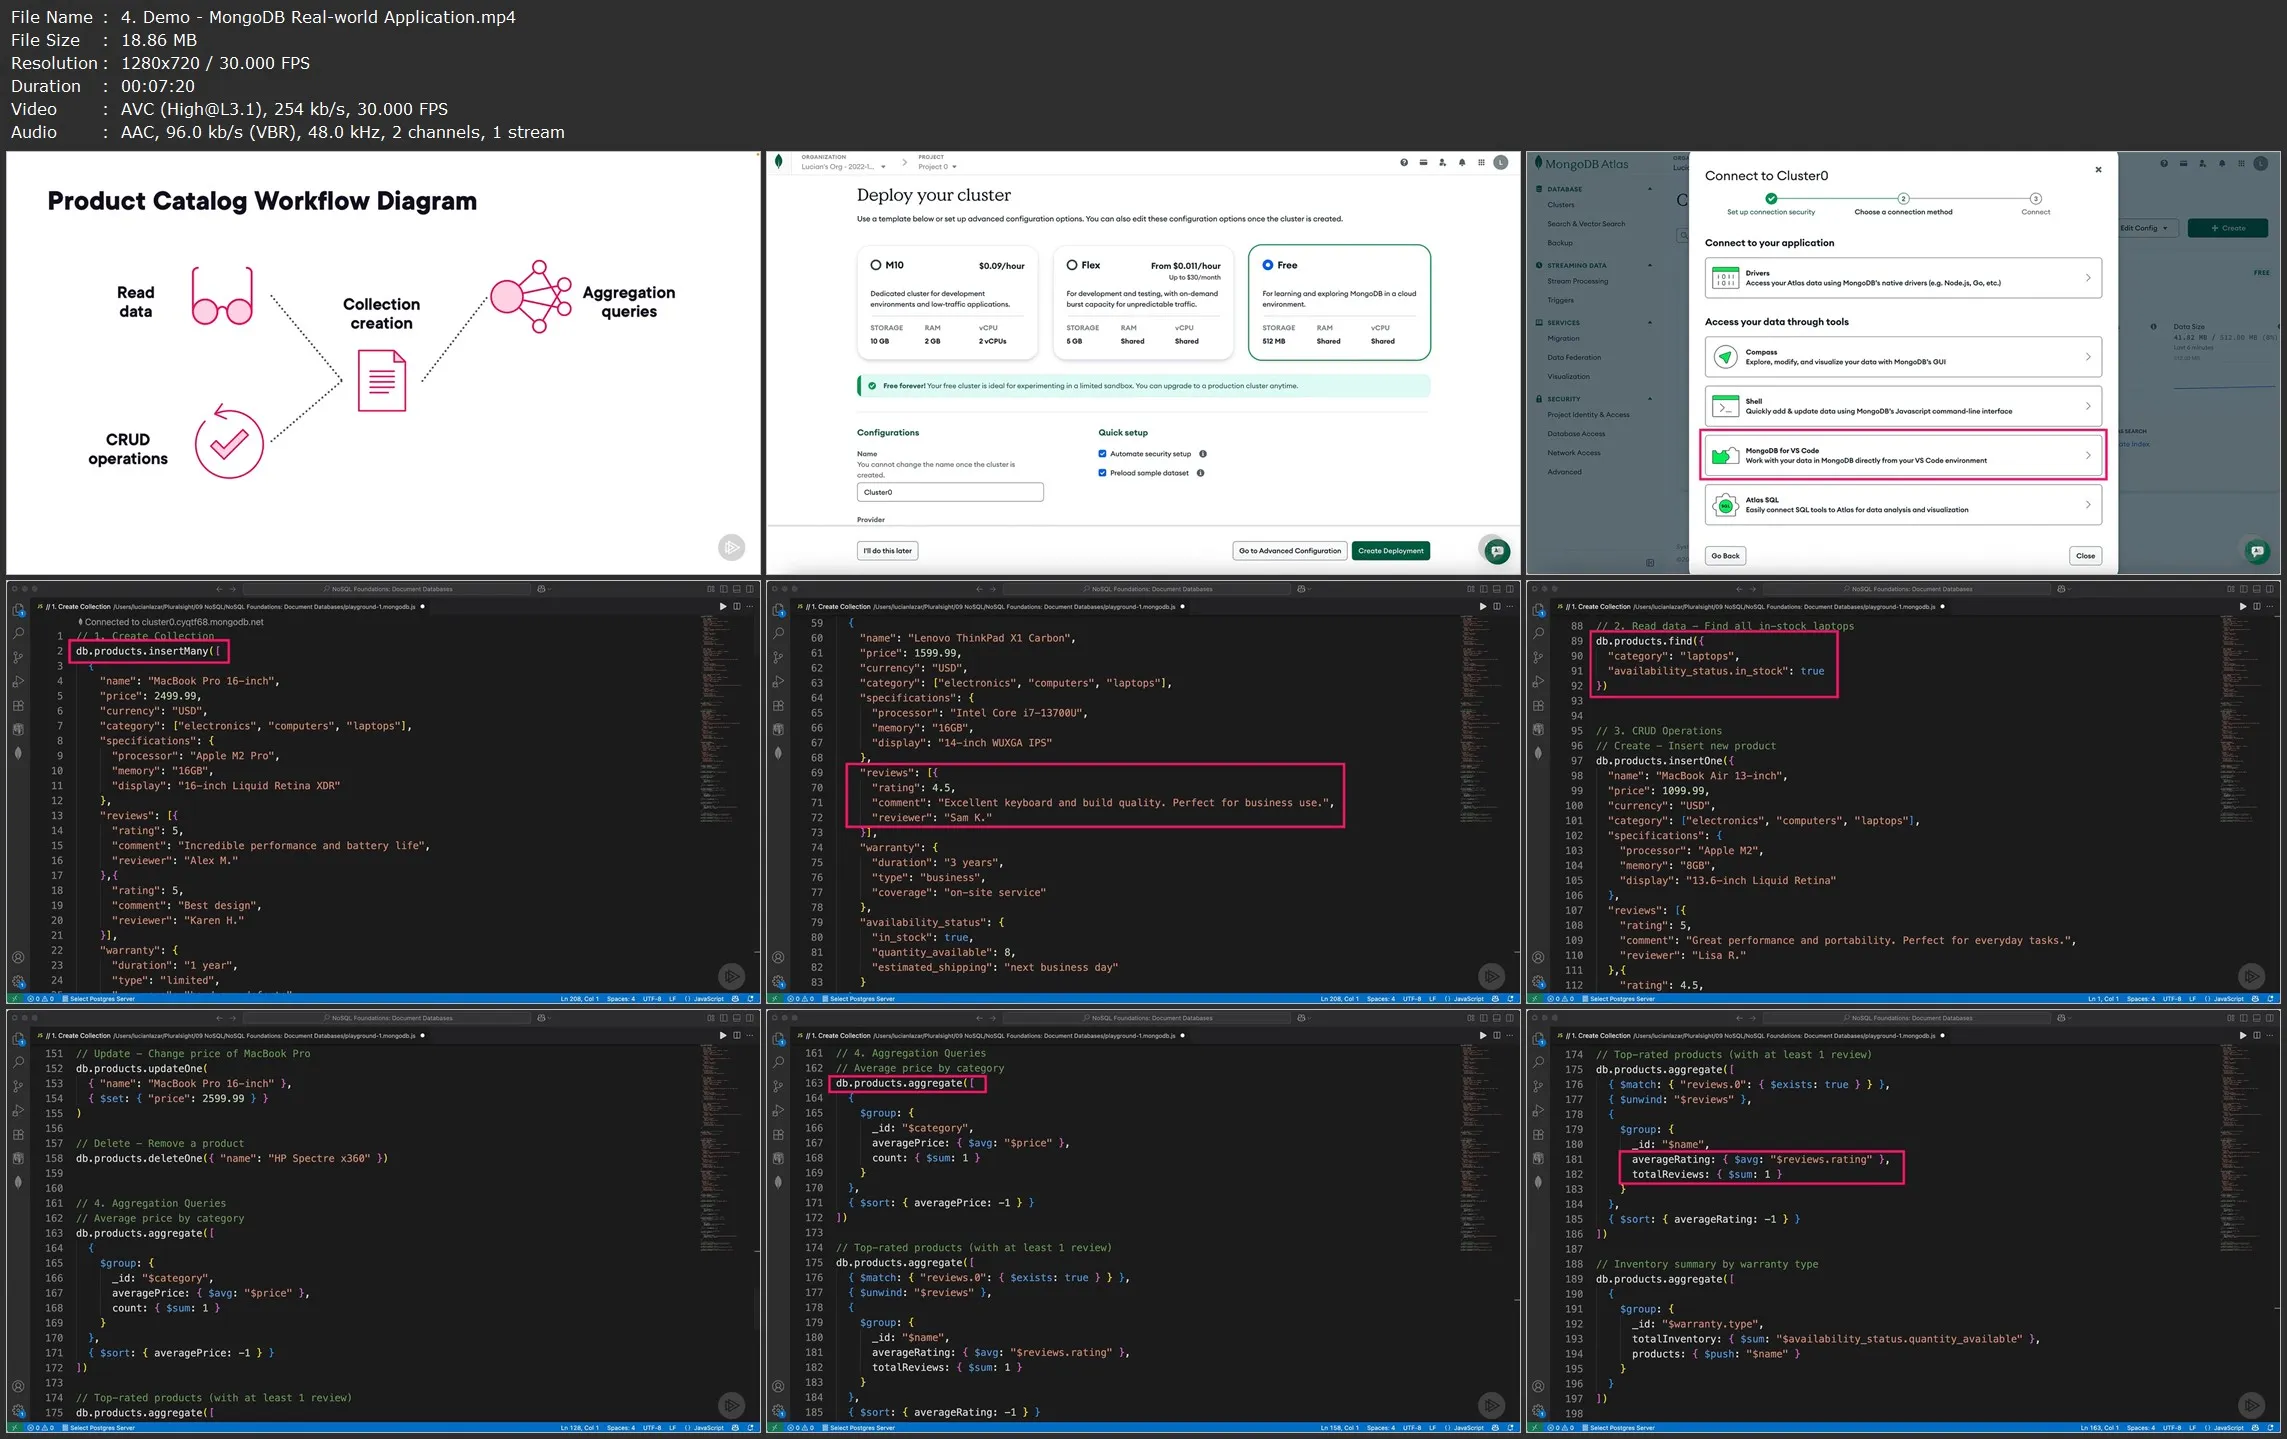Screen dimensions: 2287x1439
Task: Split the editor in the insertMany editor frame
Action: coord(737,606)
